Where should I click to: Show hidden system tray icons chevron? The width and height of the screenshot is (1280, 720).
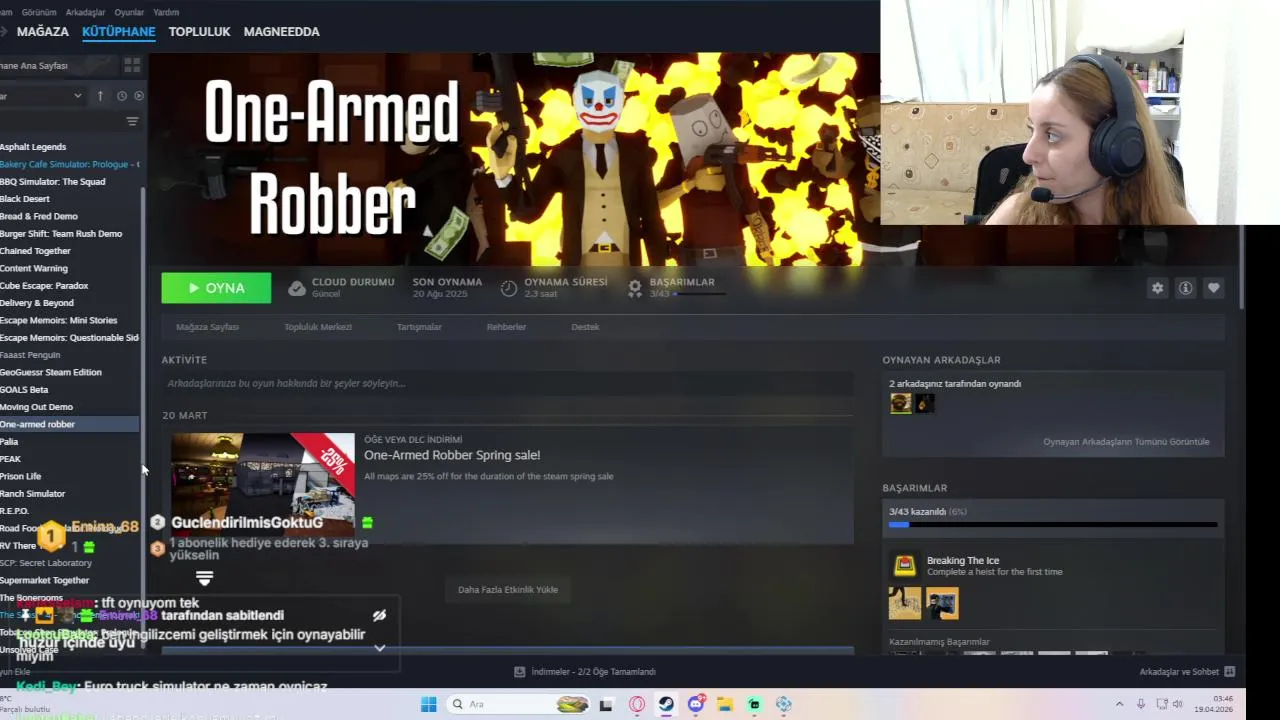[1120, 704]
